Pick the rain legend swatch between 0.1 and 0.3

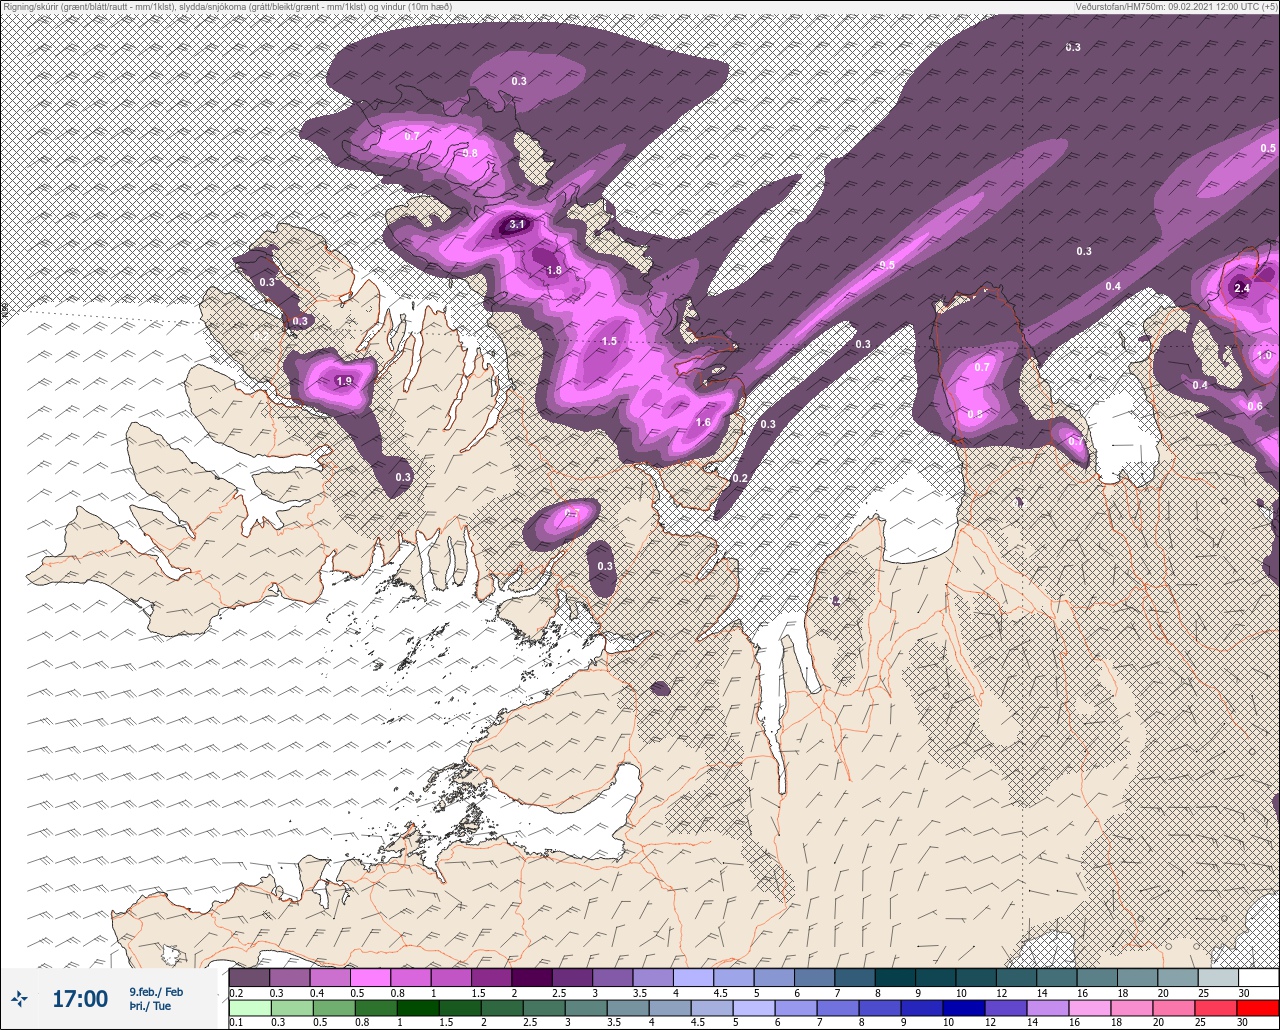point(249,1008)
